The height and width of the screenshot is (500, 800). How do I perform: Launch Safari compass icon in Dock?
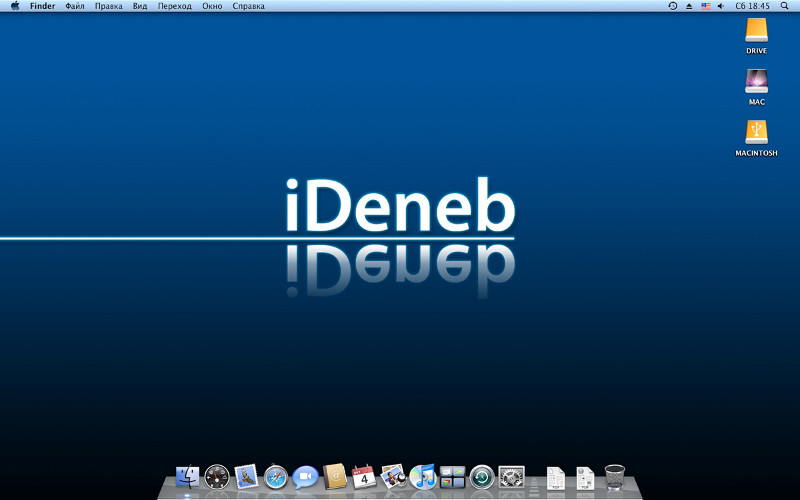tap(276, 478)
